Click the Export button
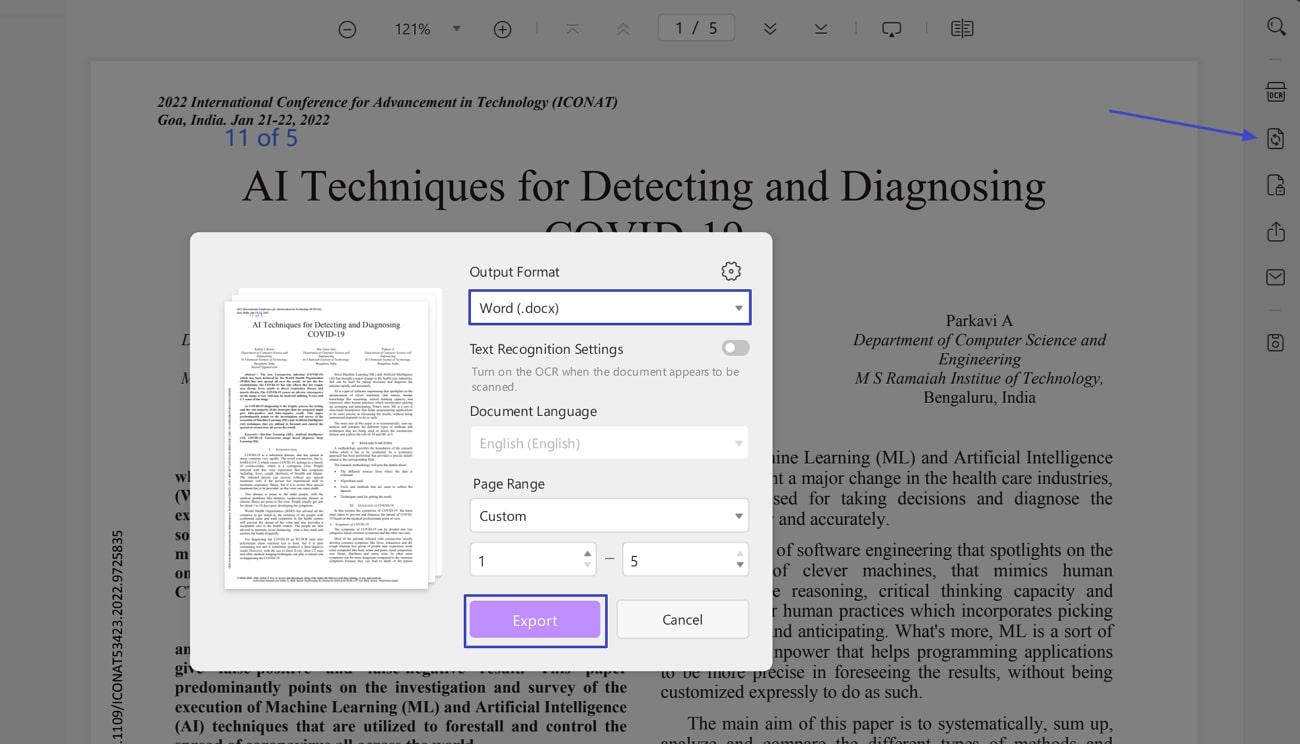Viewport: 1300px width, 744px height. (x=535, y=619)
